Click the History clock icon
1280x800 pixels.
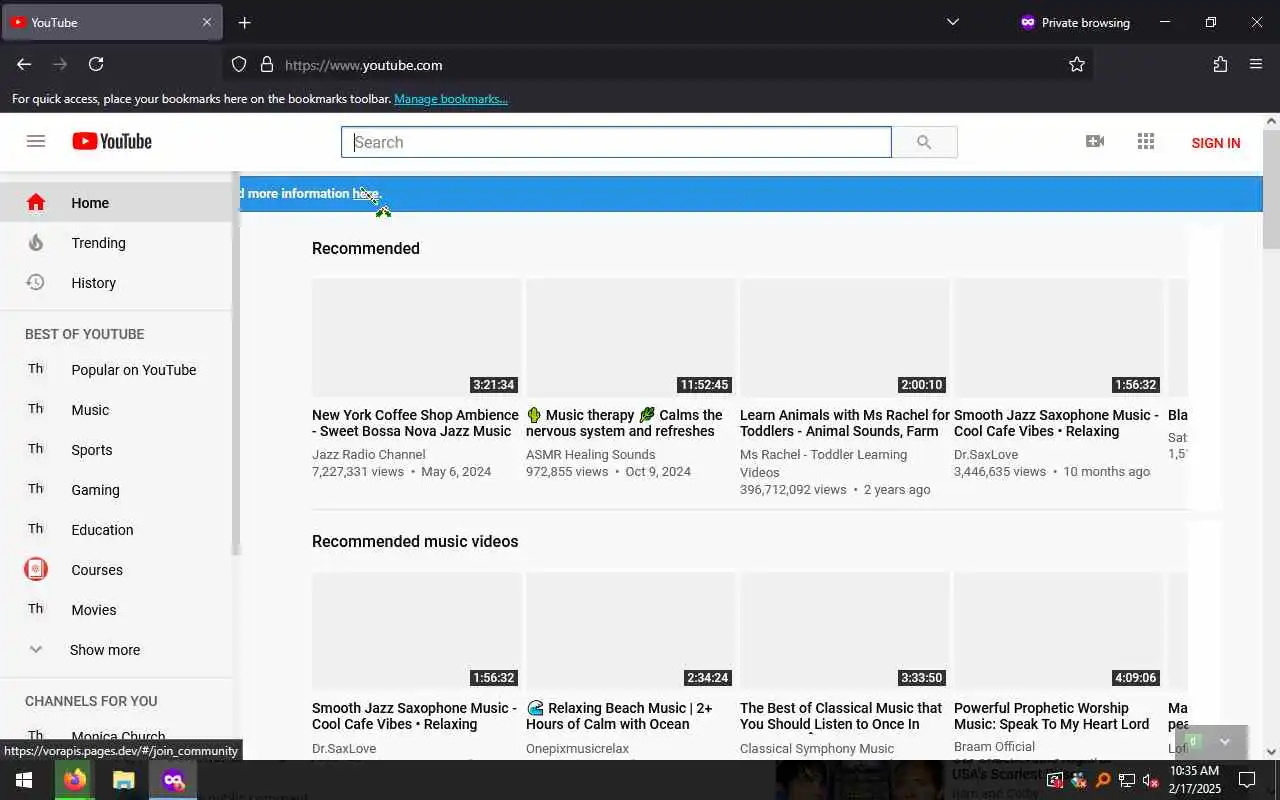tap(36, 282)
